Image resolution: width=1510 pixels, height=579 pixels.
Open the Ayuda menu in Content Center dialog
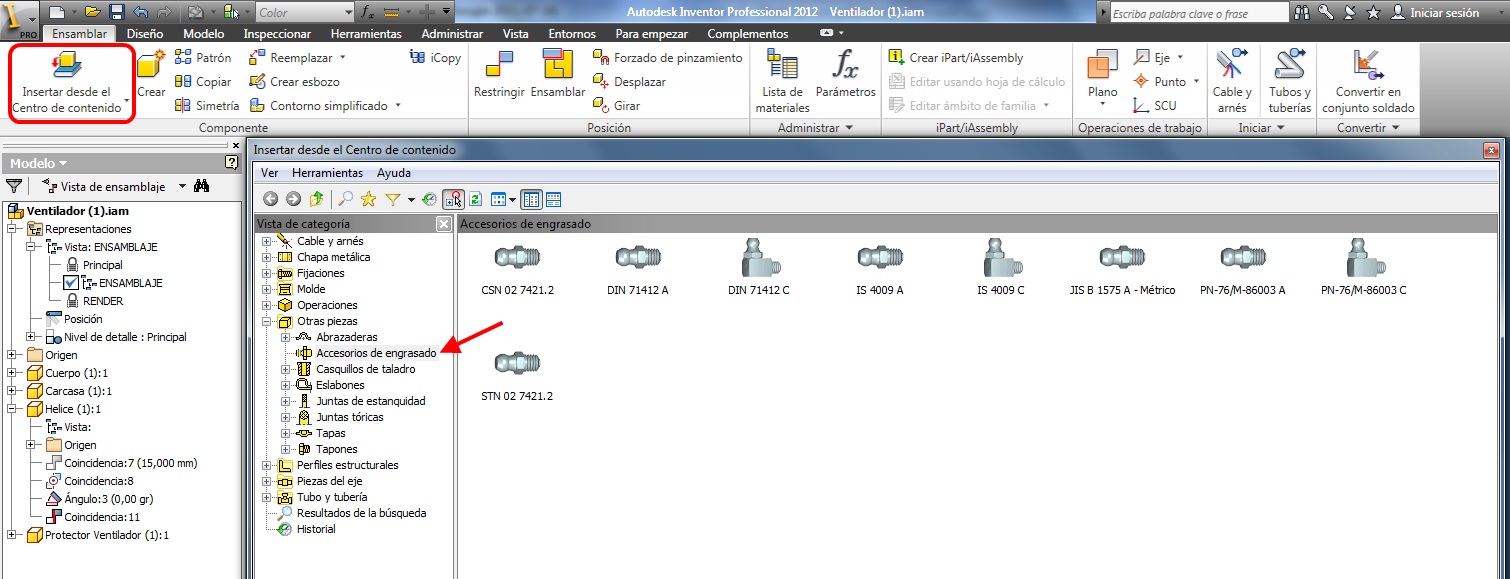point(394,173)
